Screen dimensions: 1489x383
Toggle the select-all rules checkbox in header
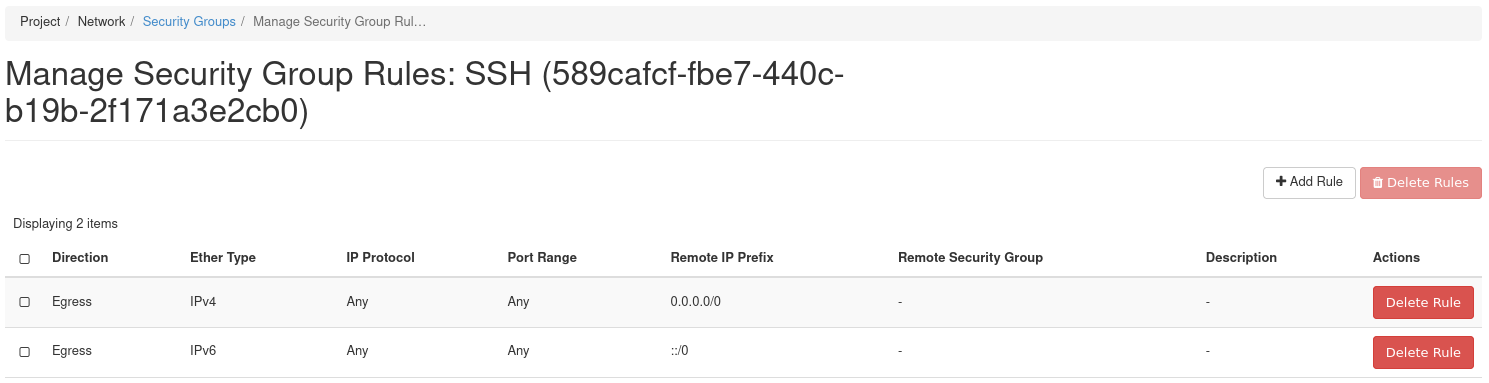[25, 258]
